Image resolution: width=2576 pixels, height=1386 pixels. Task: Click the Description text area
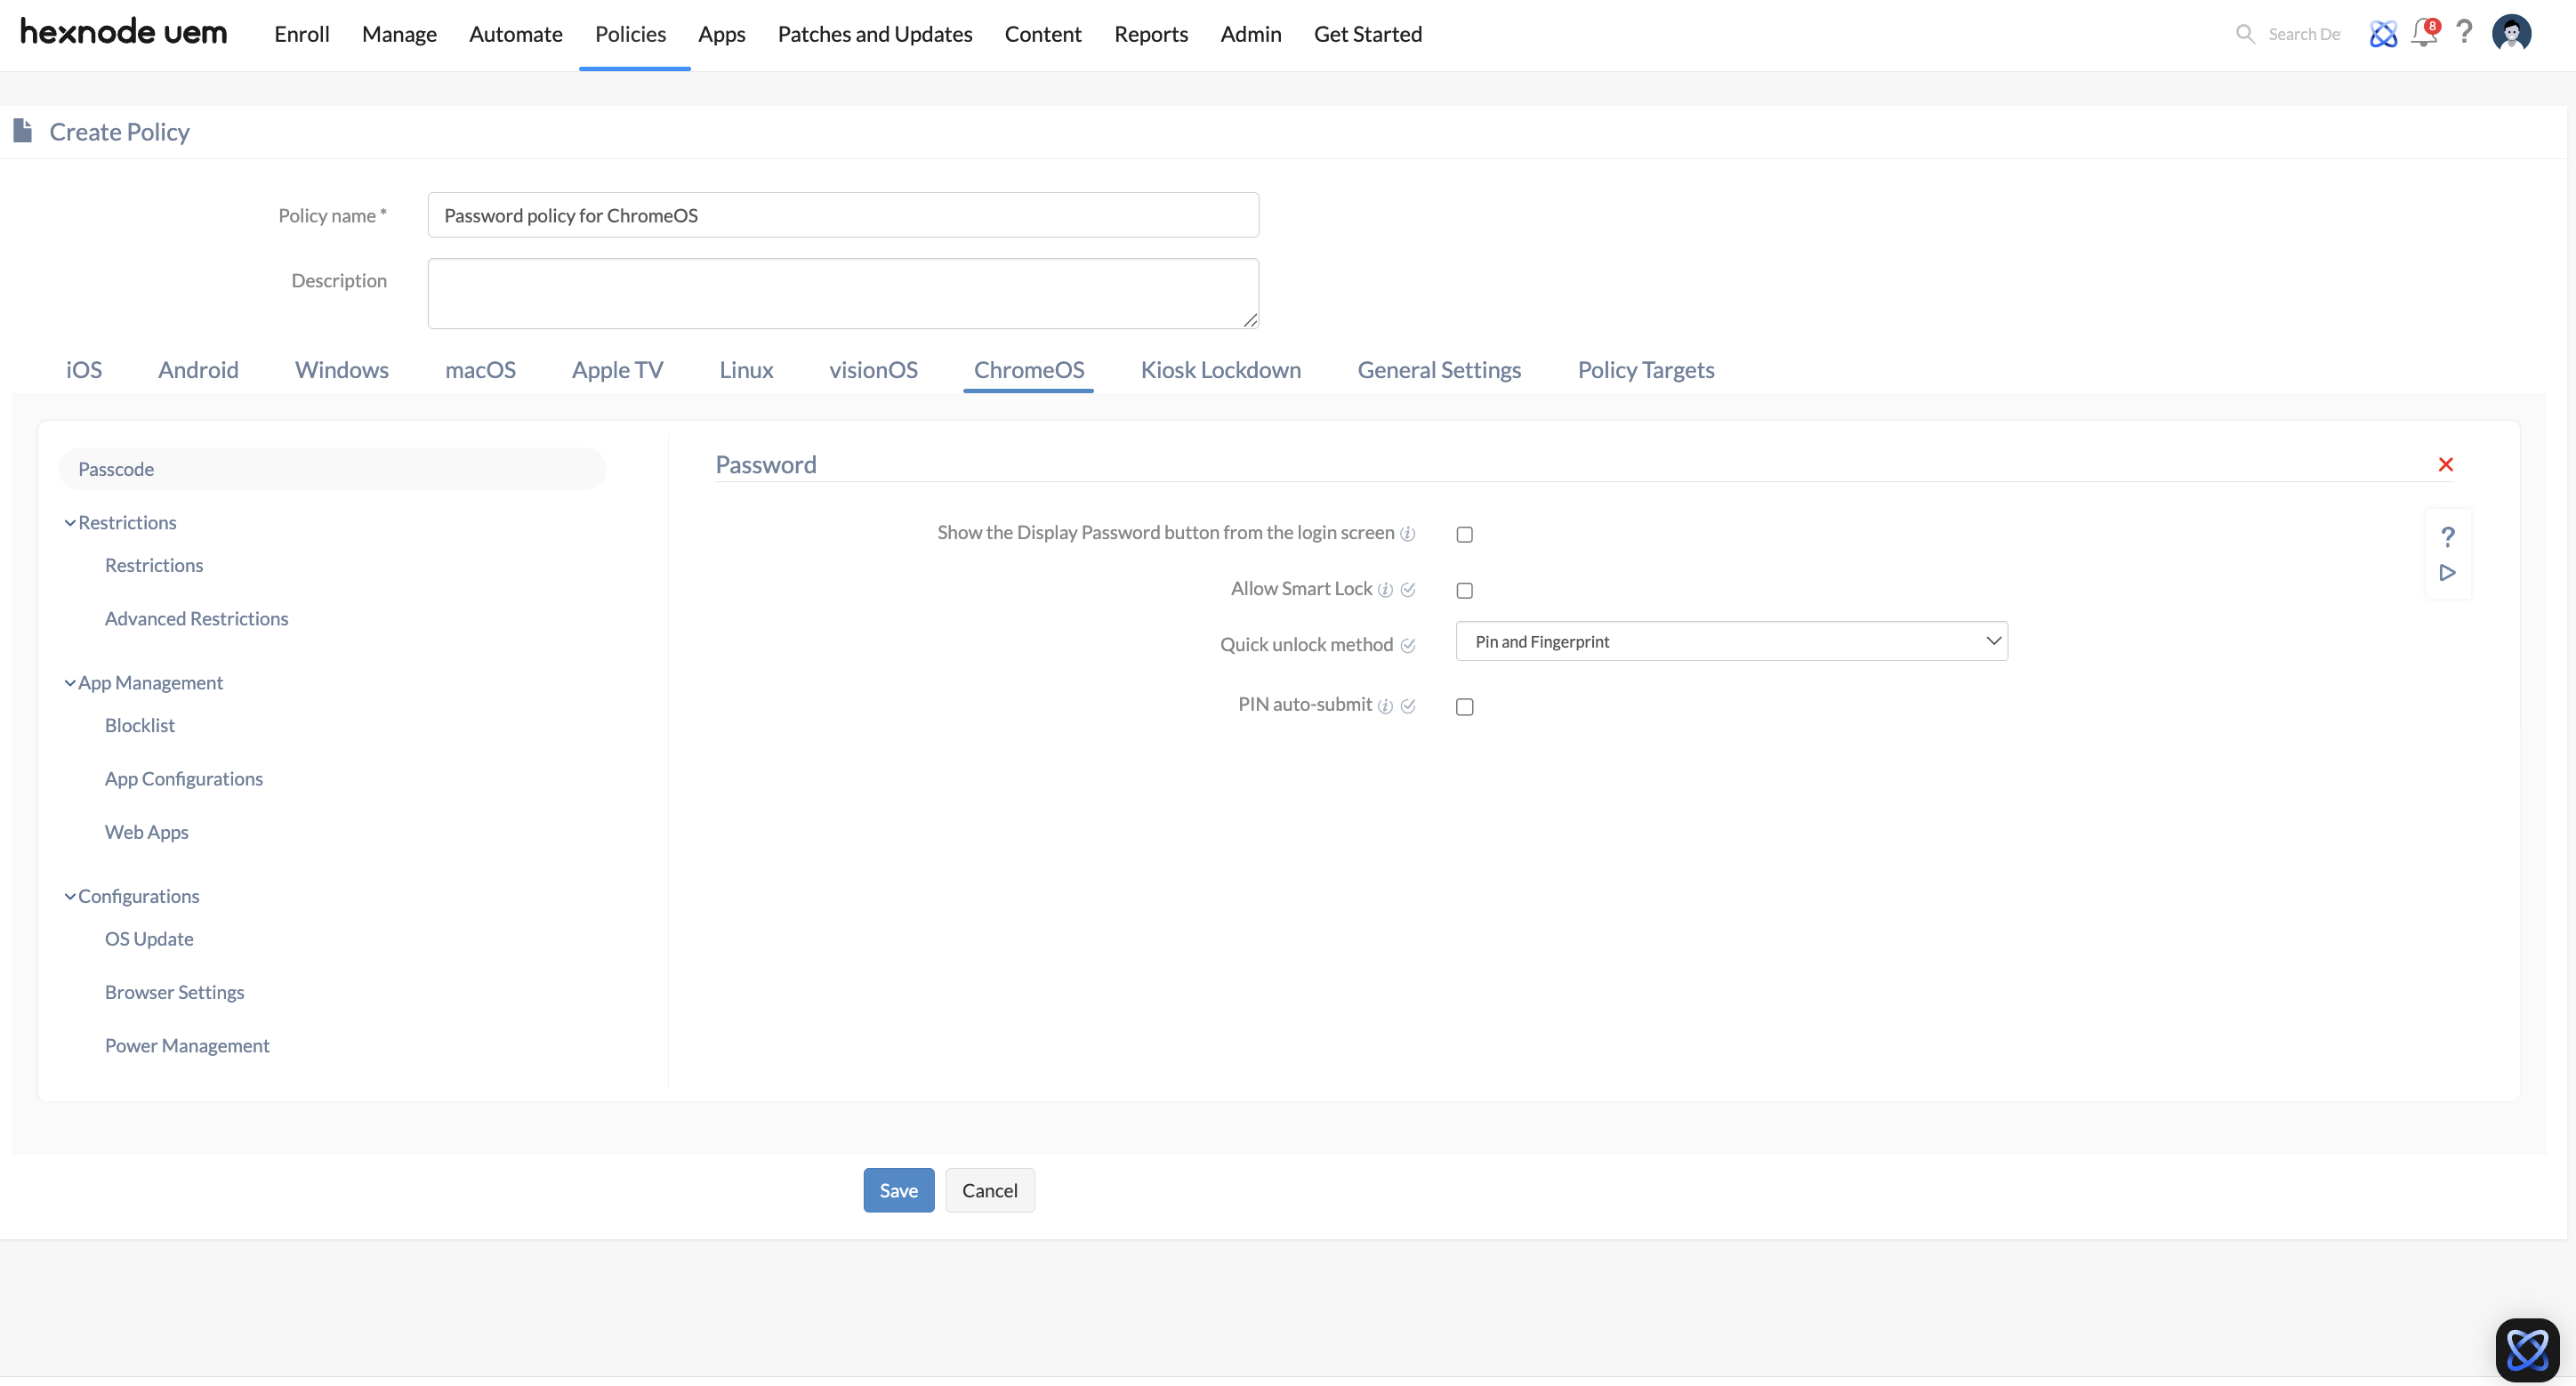click(x=843, y=293)
